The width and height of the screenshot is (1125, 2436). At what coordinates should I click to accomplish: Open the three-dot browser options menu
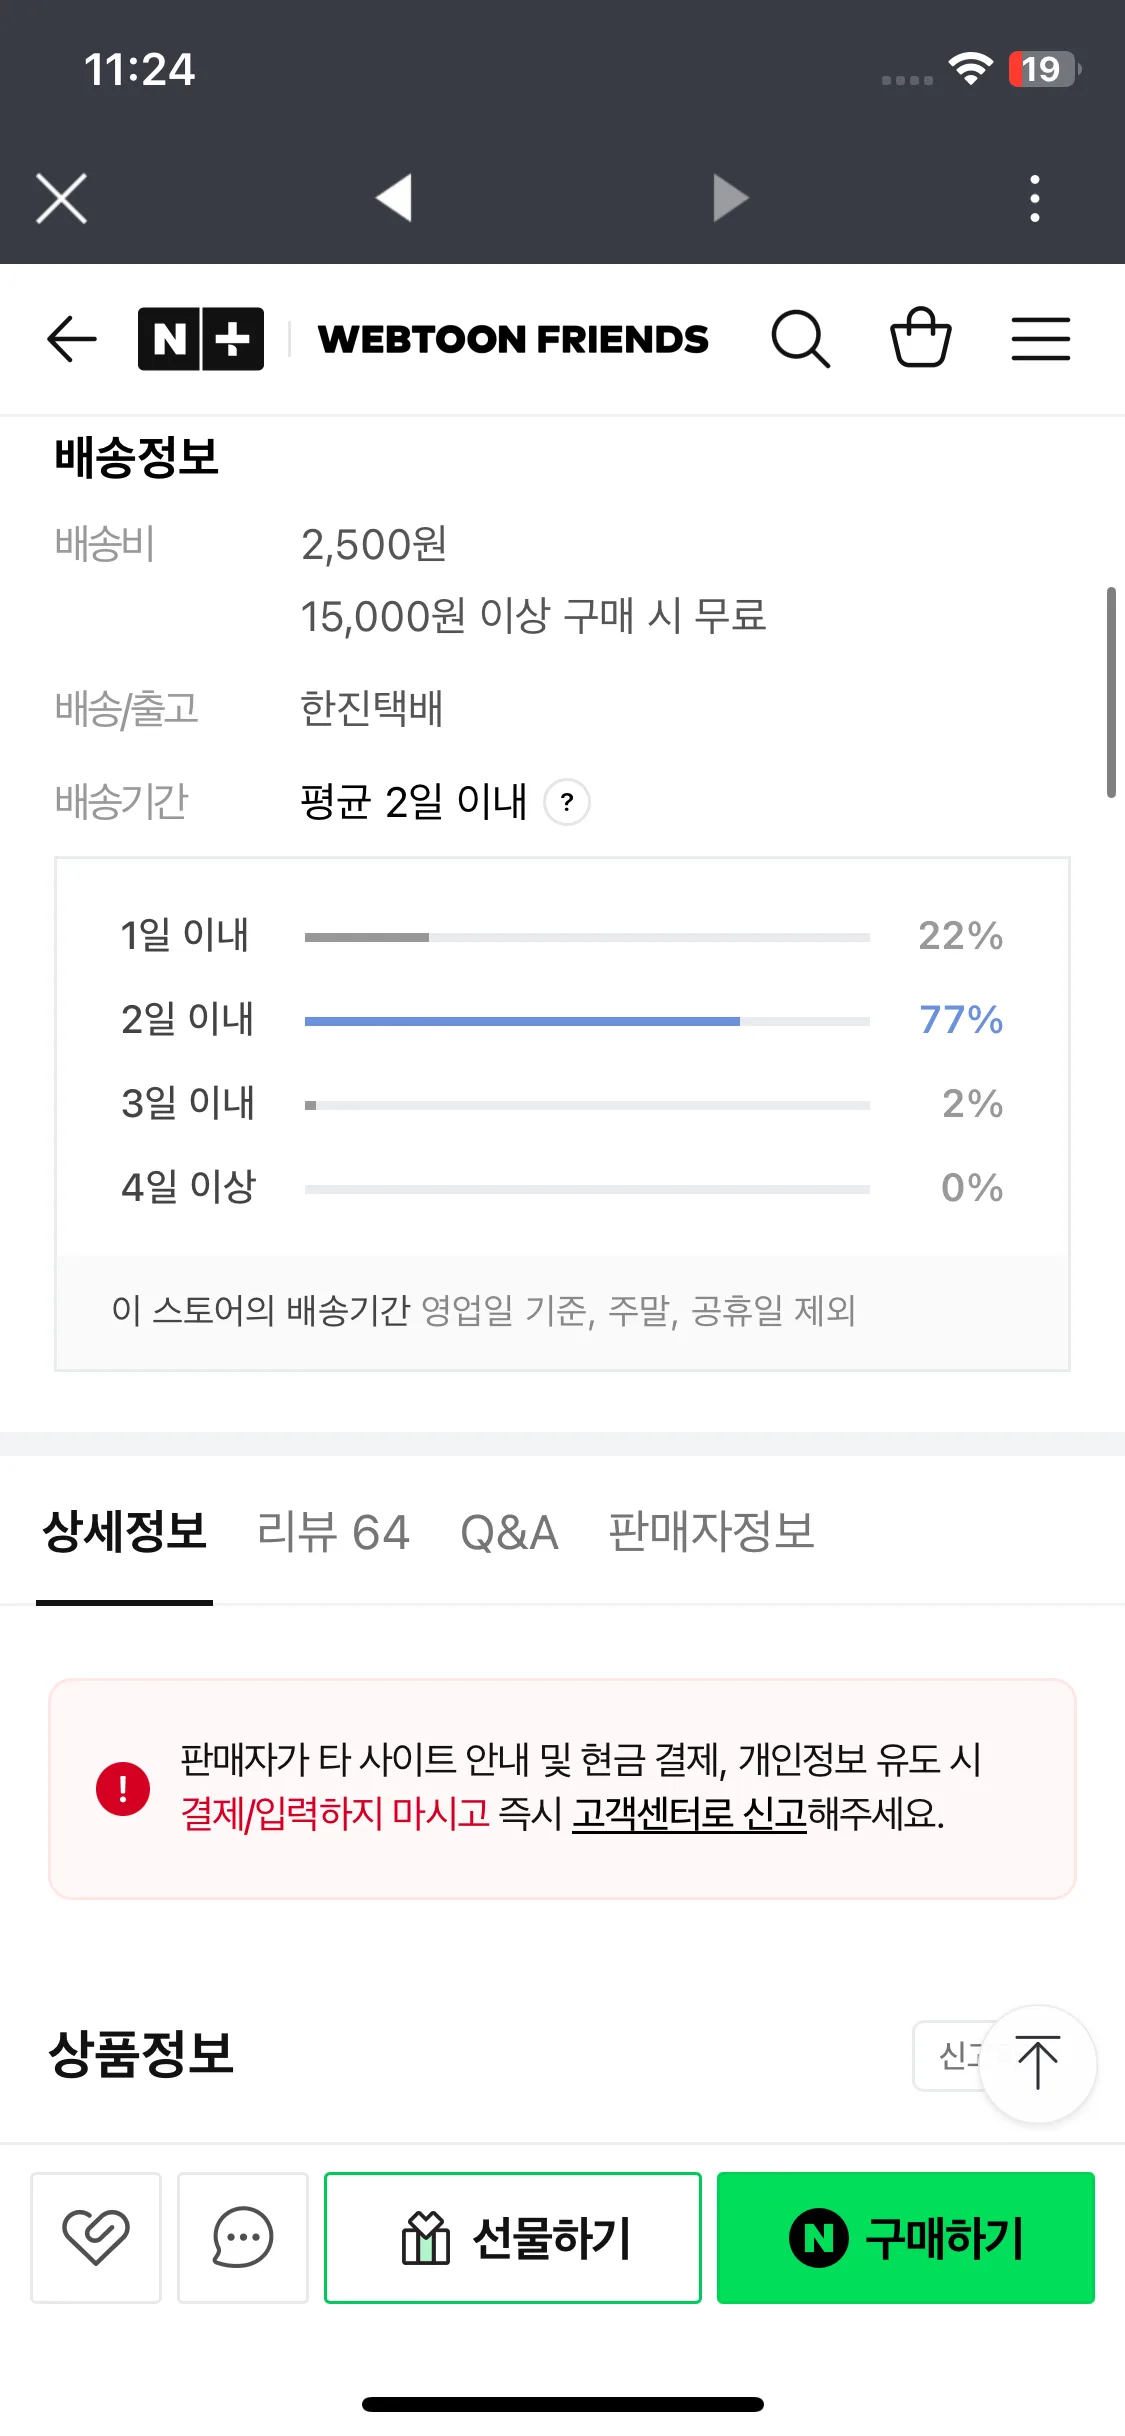(x=1035, y=198)
